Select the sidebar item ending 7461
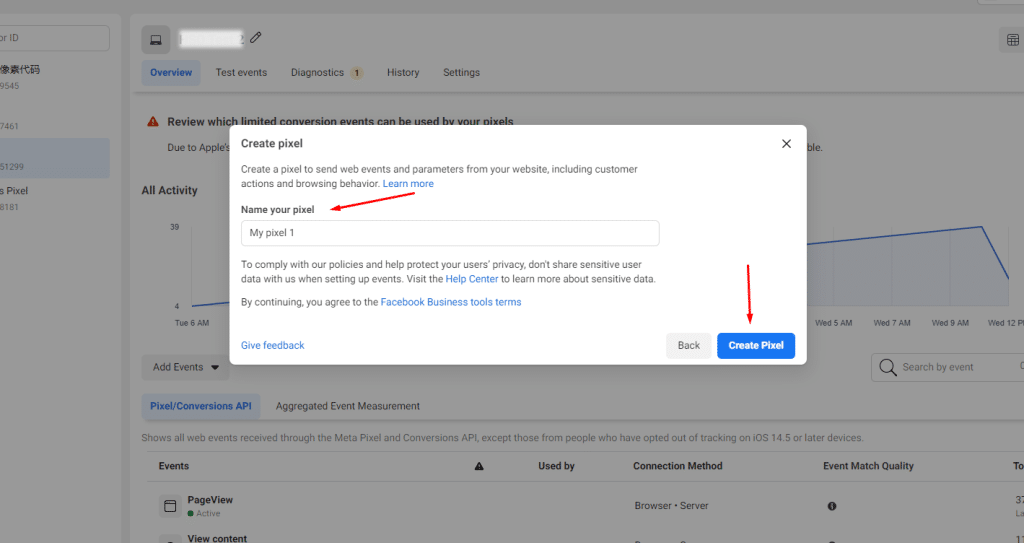Screen dimensions: 1024x543 tap(55, 118)
